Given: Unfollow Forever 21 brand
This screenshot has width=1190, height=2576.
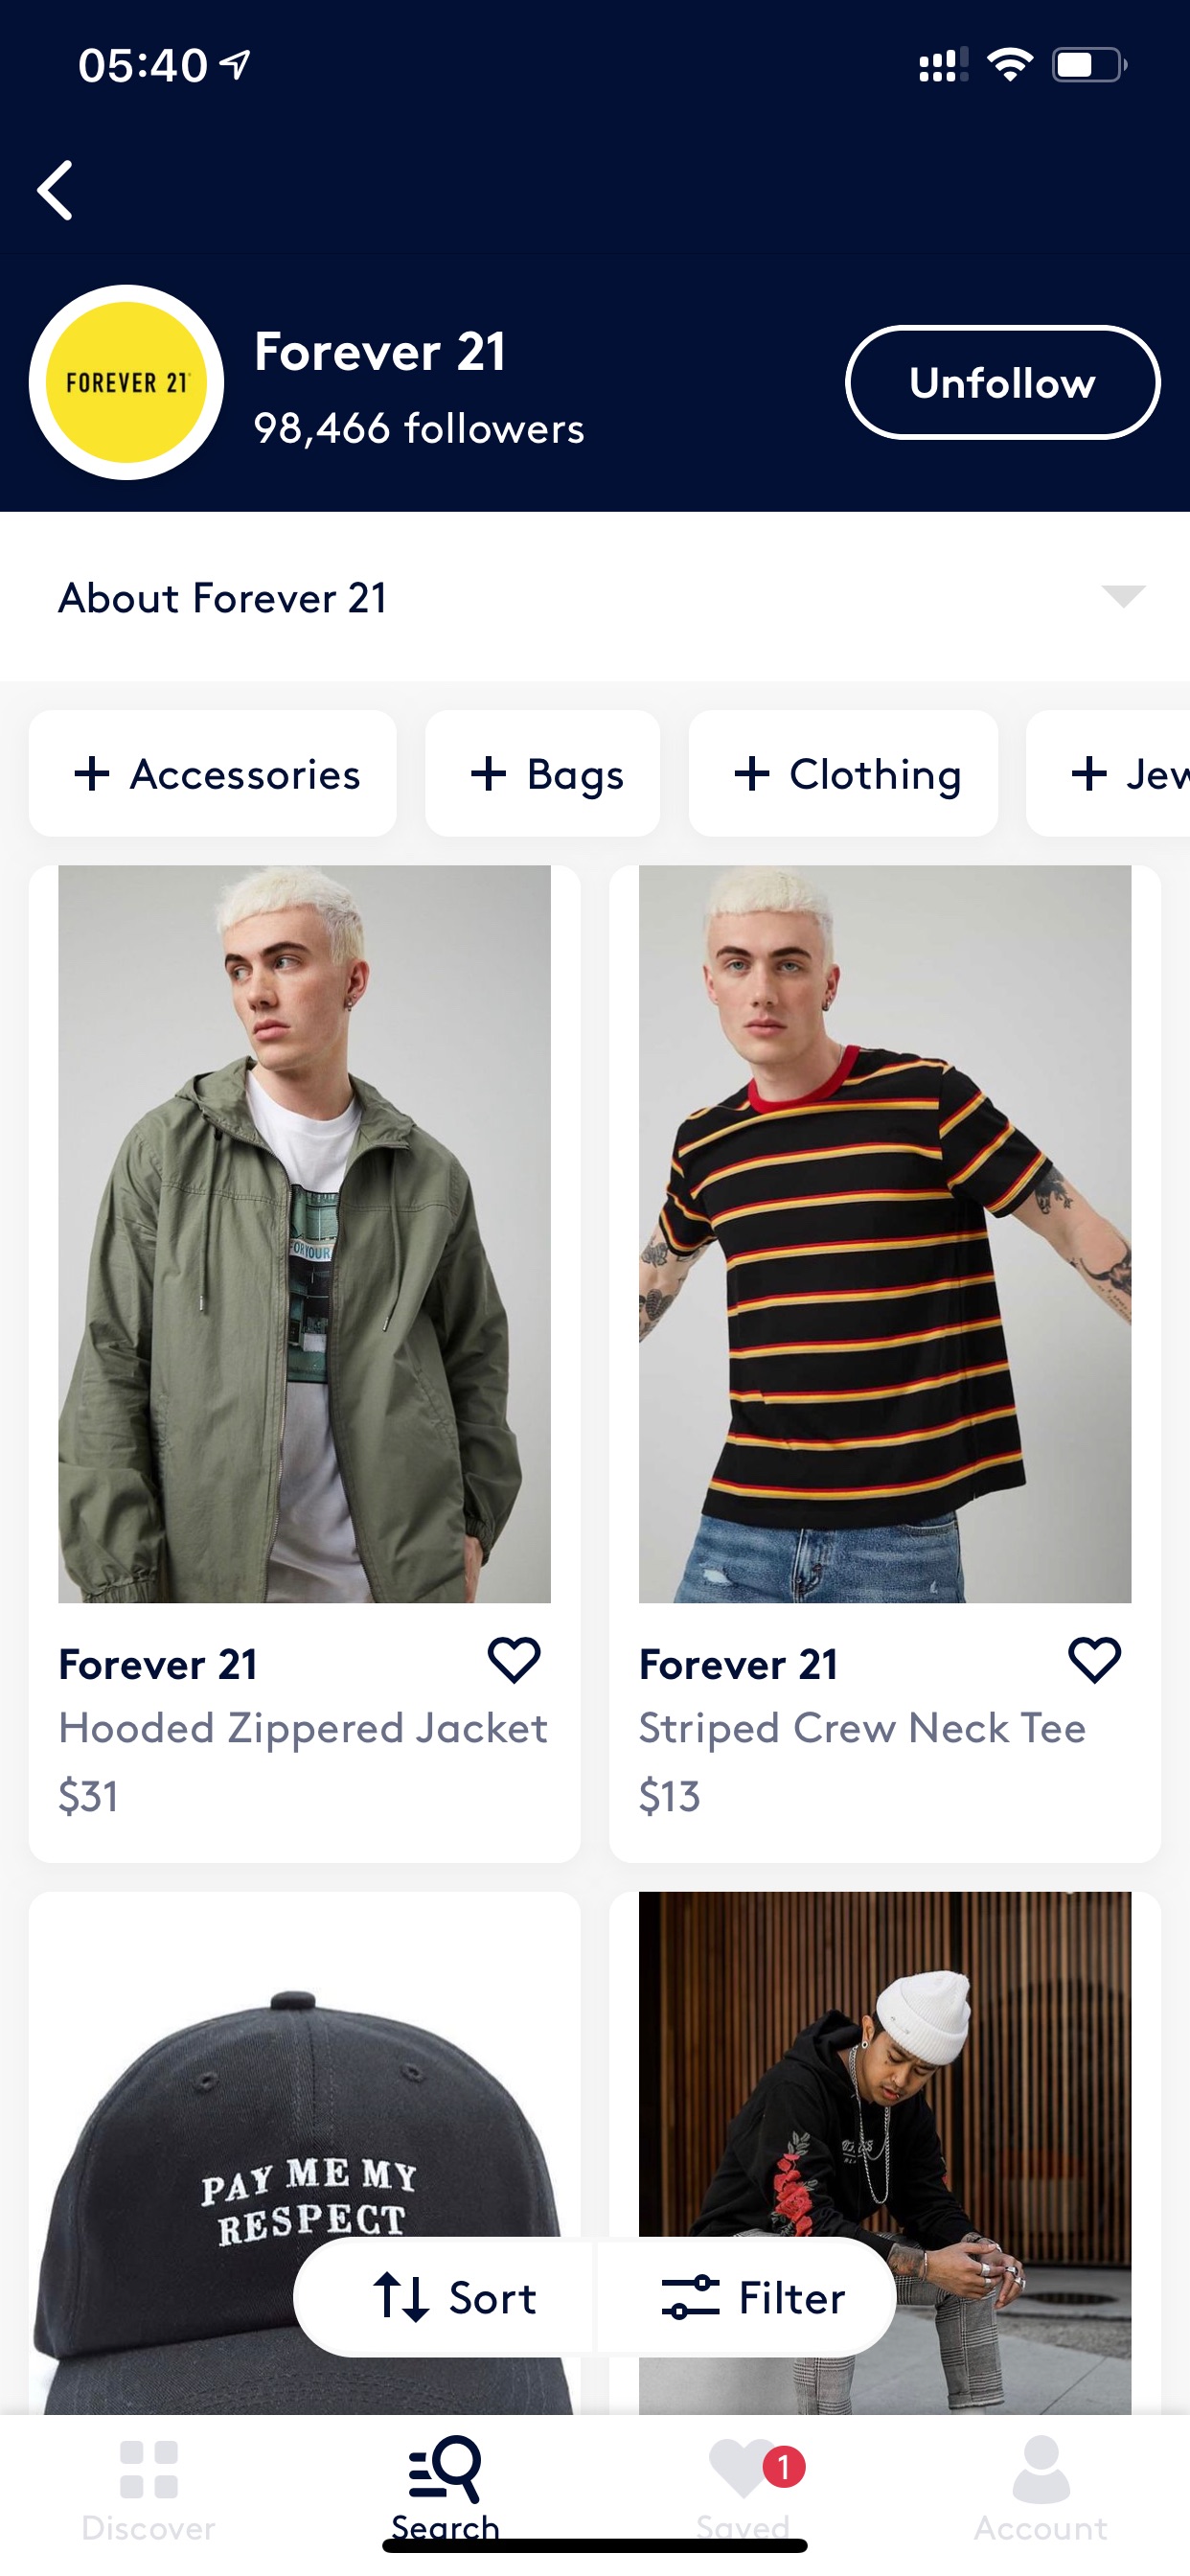Looking at the screenshot, I should click(1002, 382).
